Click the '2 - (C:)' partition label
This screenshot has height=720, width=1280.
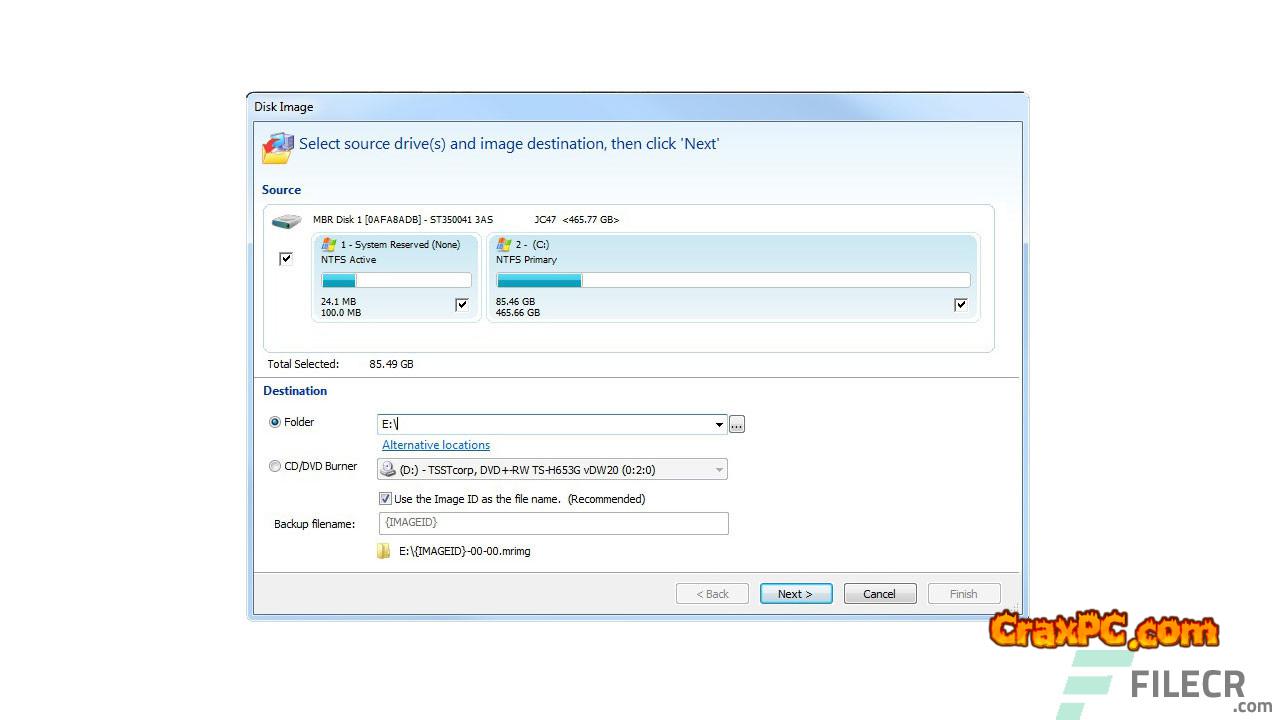532,245
